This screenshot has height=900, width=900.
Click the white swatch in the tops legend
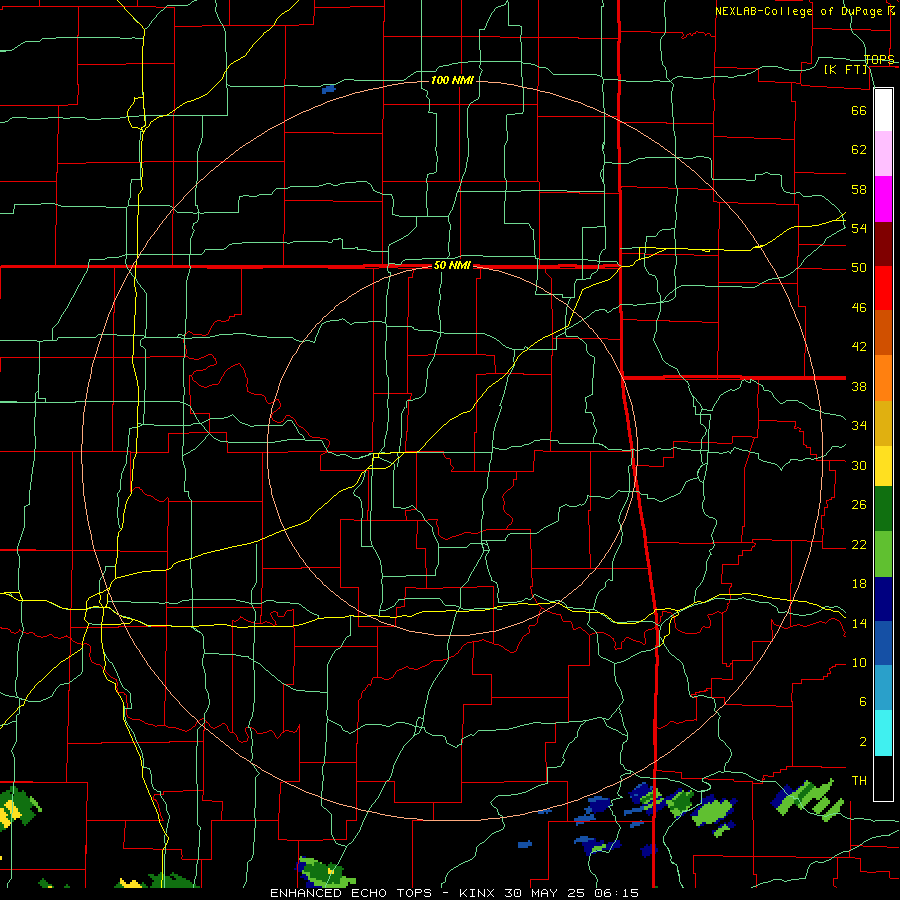(883, 110)
